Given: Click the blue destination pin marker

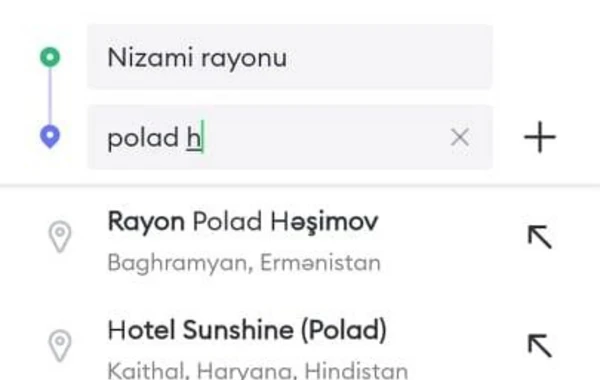Looking at the screenshot, I should [x=50, y=136].
